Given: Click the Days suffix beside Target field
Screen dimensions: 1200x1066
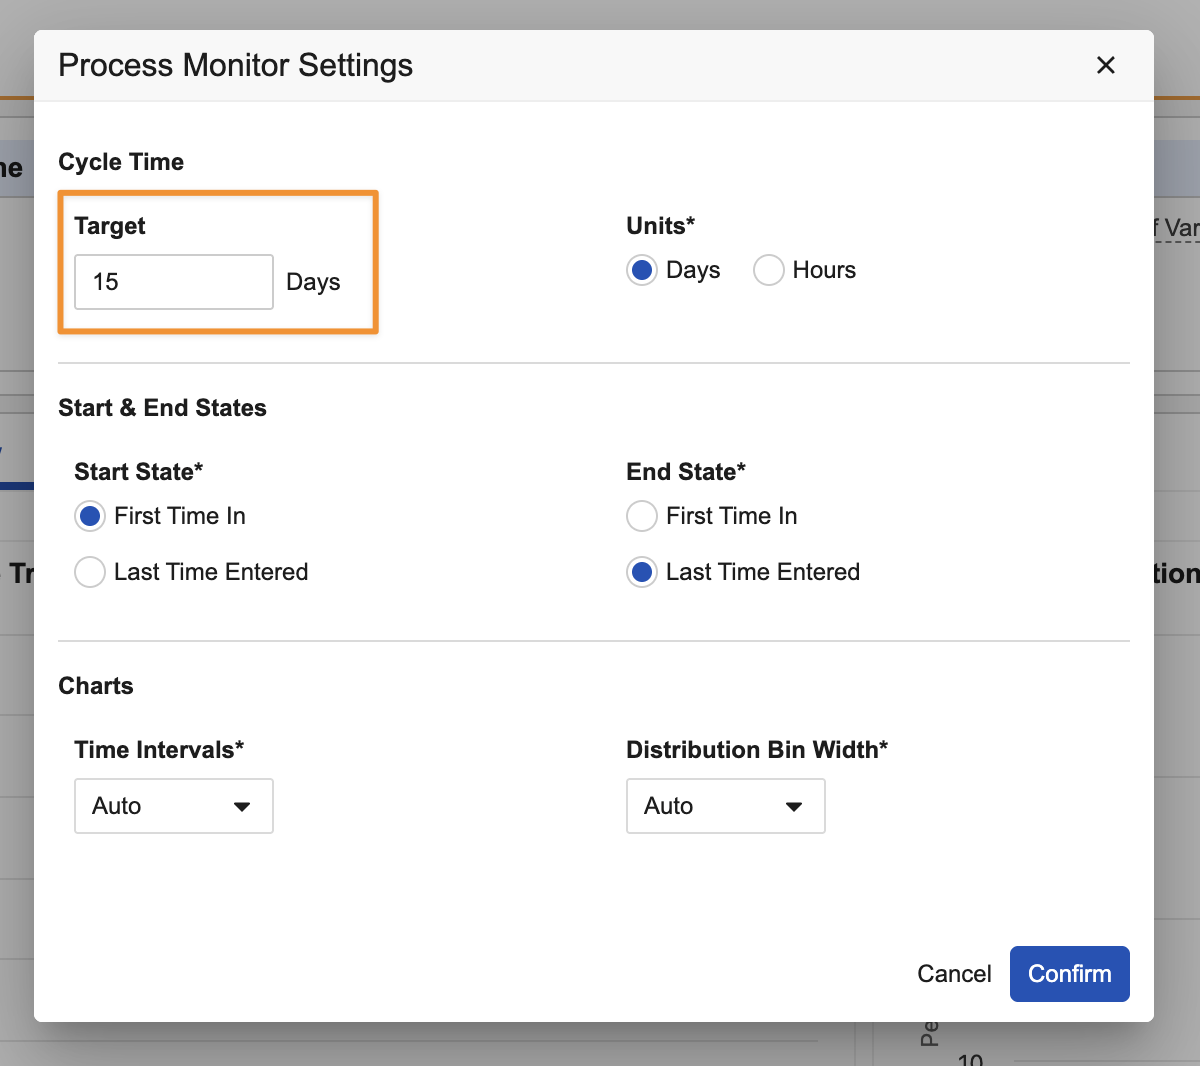Looking at the screenshot, I should coord(313,282).
